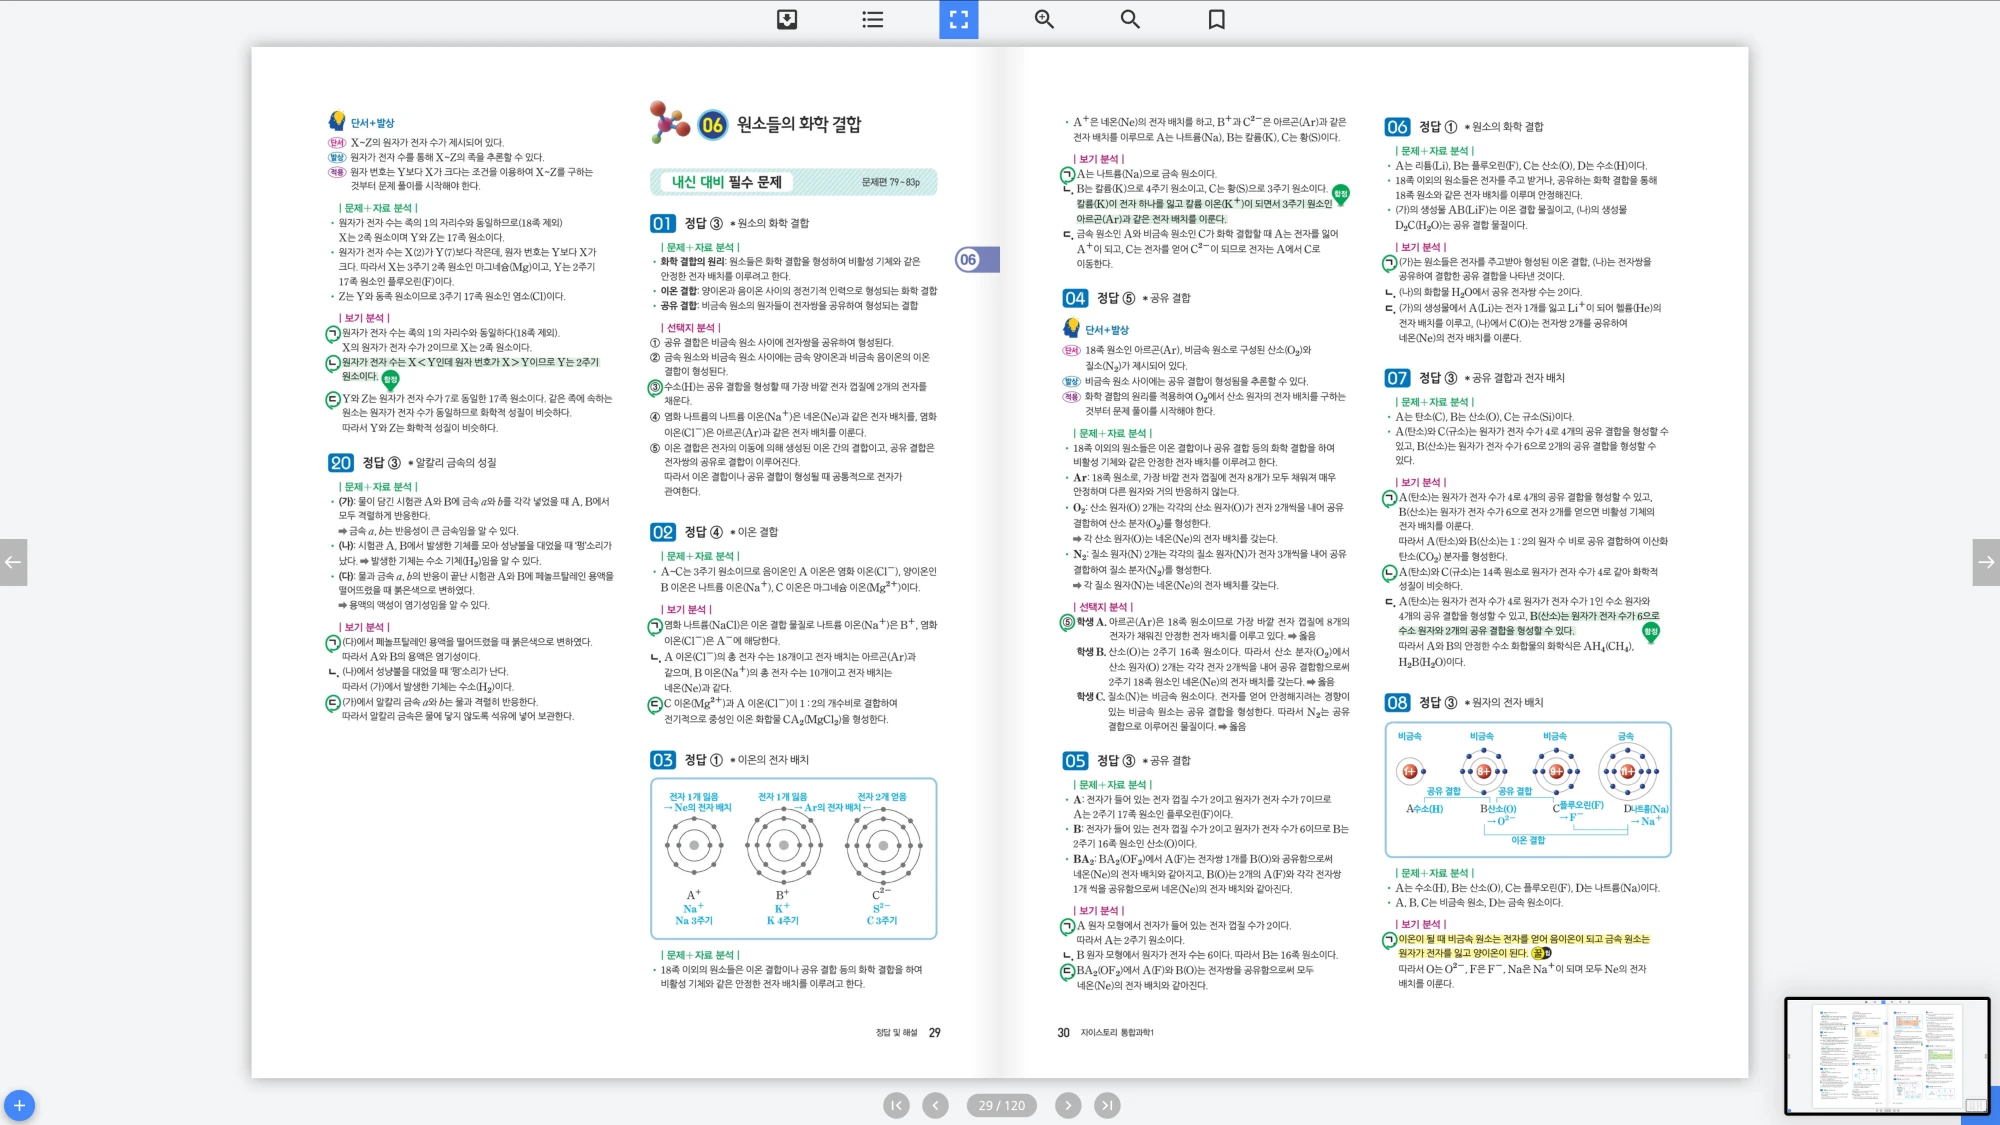Go to the previous page in bottom bar
Screen dimensions: 2000x1125
pos(935,1105)
